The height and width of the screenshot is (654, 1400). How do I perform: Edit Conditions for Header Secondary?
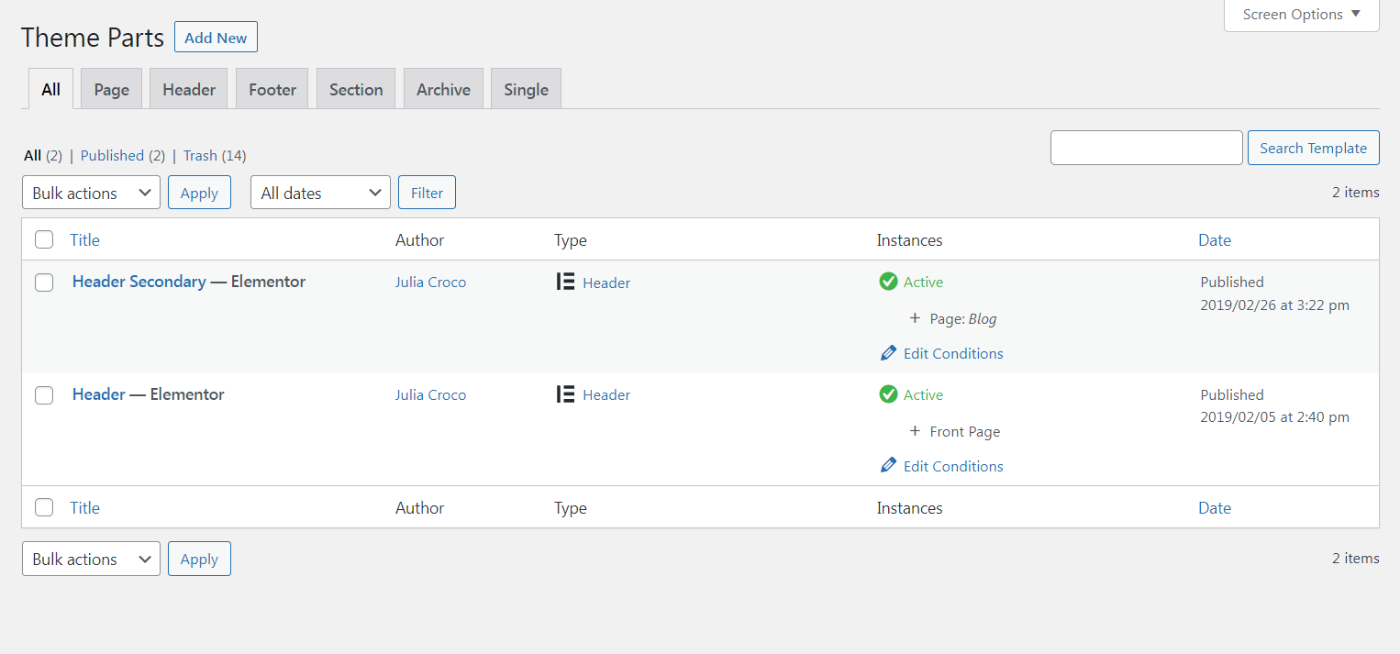click(953, 353)
